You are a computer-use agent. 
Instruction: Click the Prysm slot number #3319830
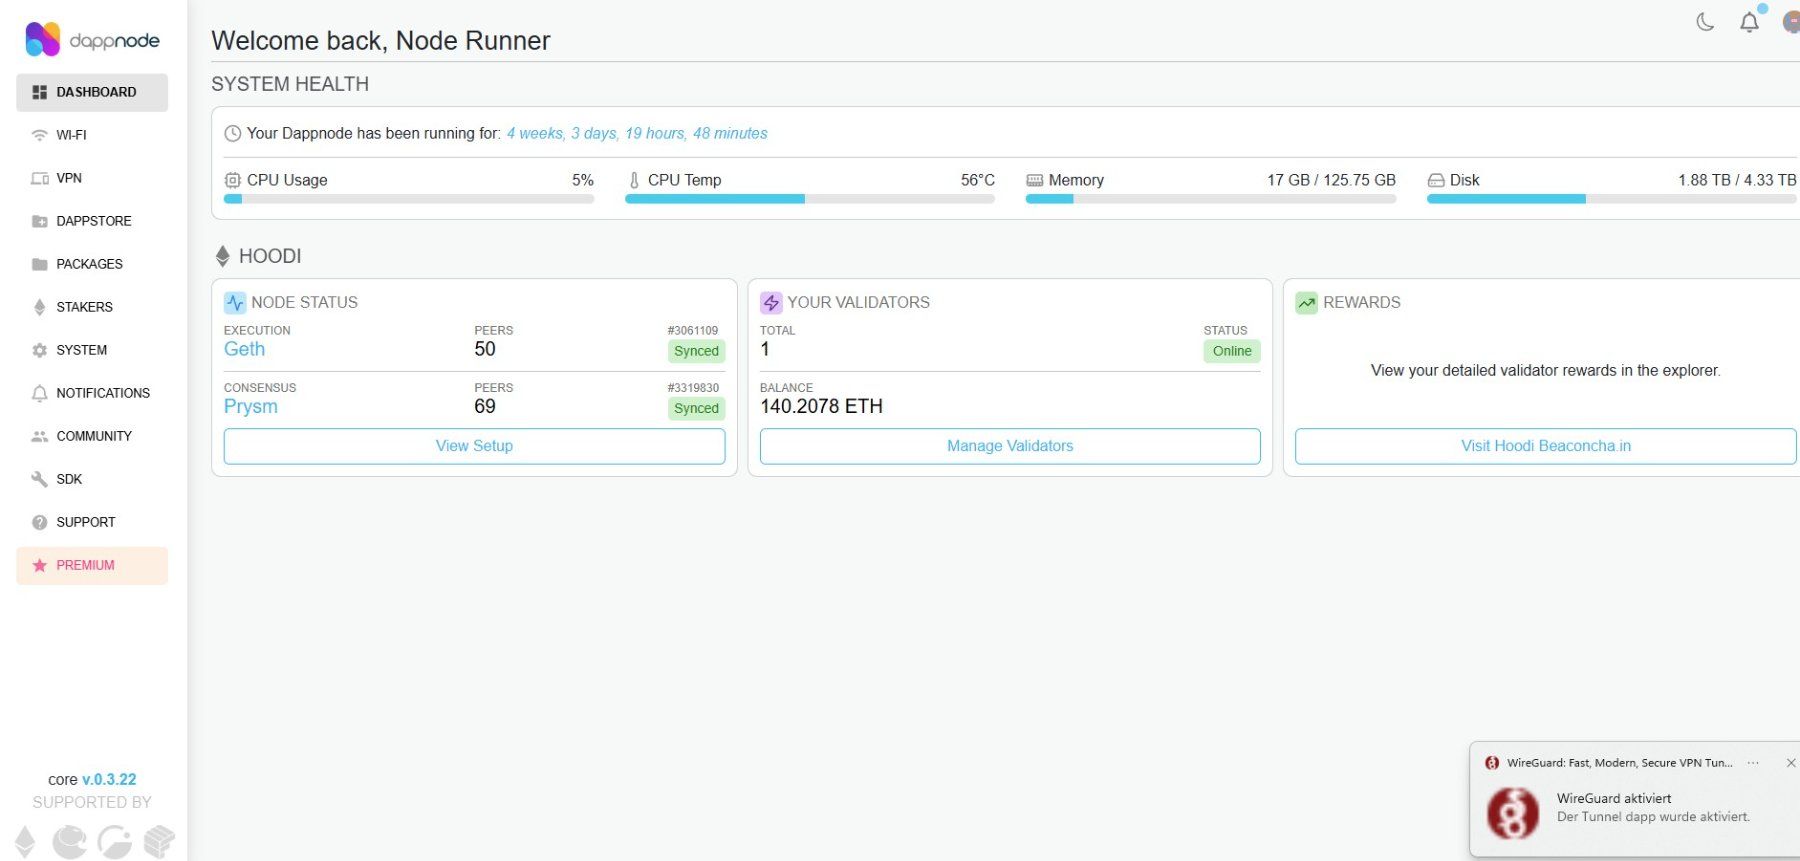pos(693,387)
